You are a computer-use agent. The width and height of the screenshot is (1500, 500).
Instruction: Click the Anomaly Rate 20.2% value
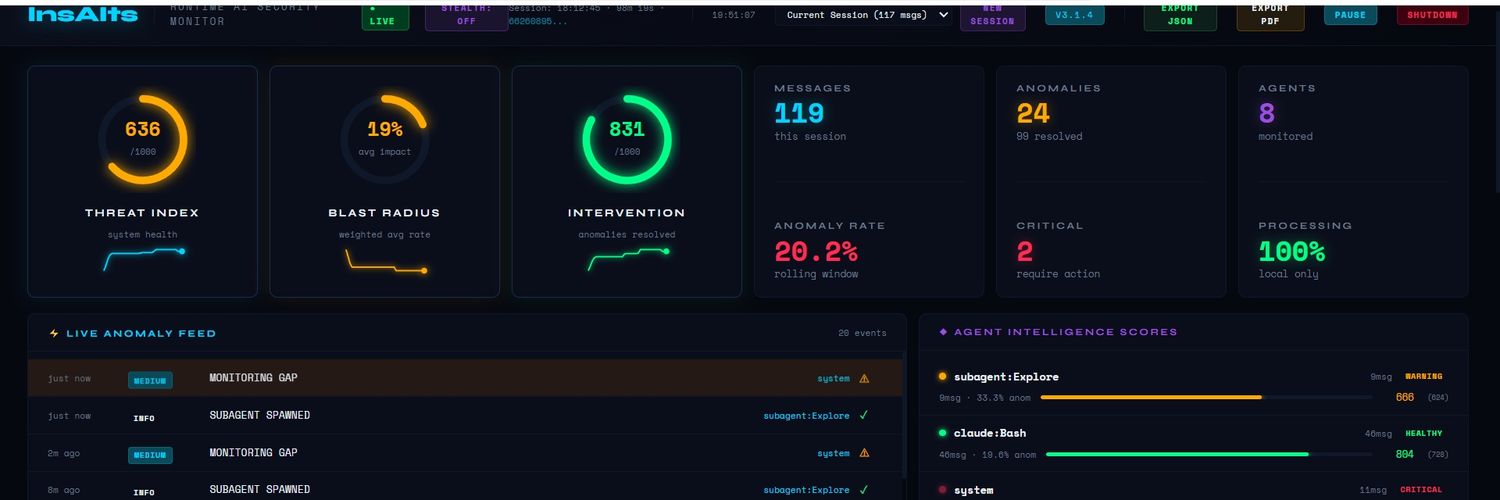[x=816, y=251]
